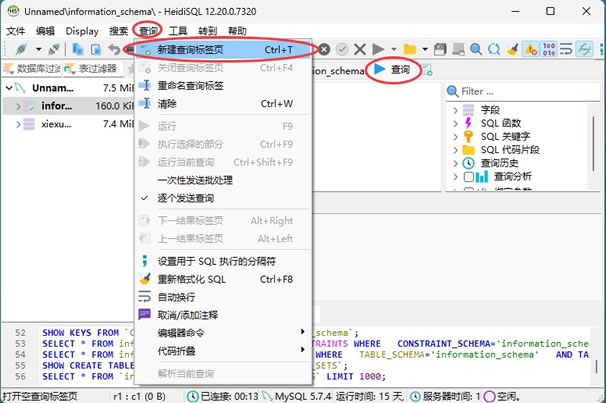
Task: Choose 设置用于 SQL 执行的分隔符 entry
Action: click(x=223, y=261)
